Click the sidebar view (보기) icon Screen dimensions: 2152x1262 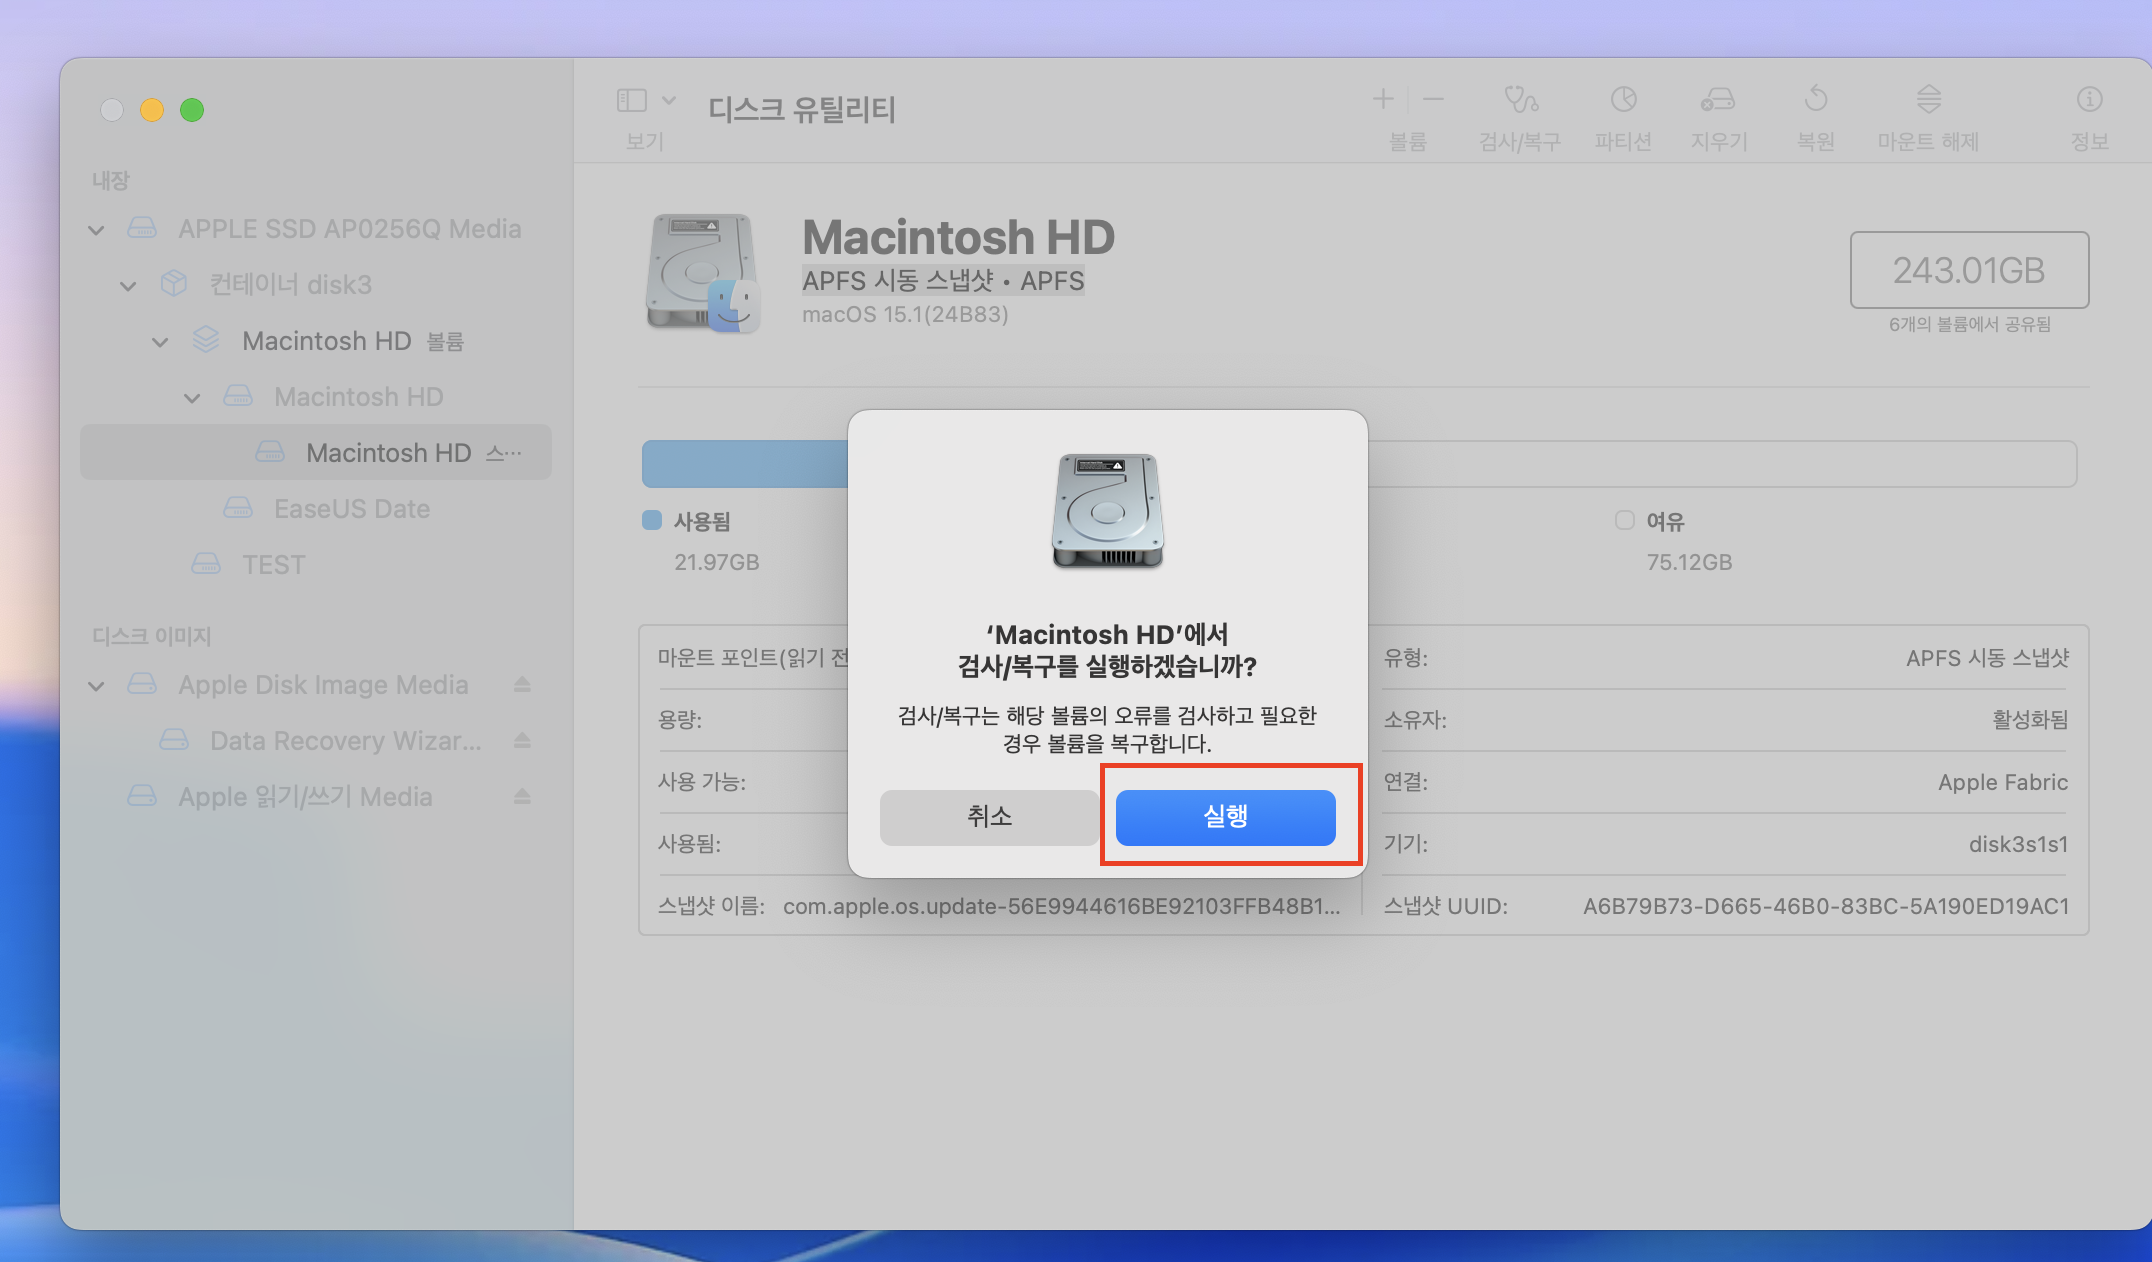pyautogui.click(x=632, y=100)
